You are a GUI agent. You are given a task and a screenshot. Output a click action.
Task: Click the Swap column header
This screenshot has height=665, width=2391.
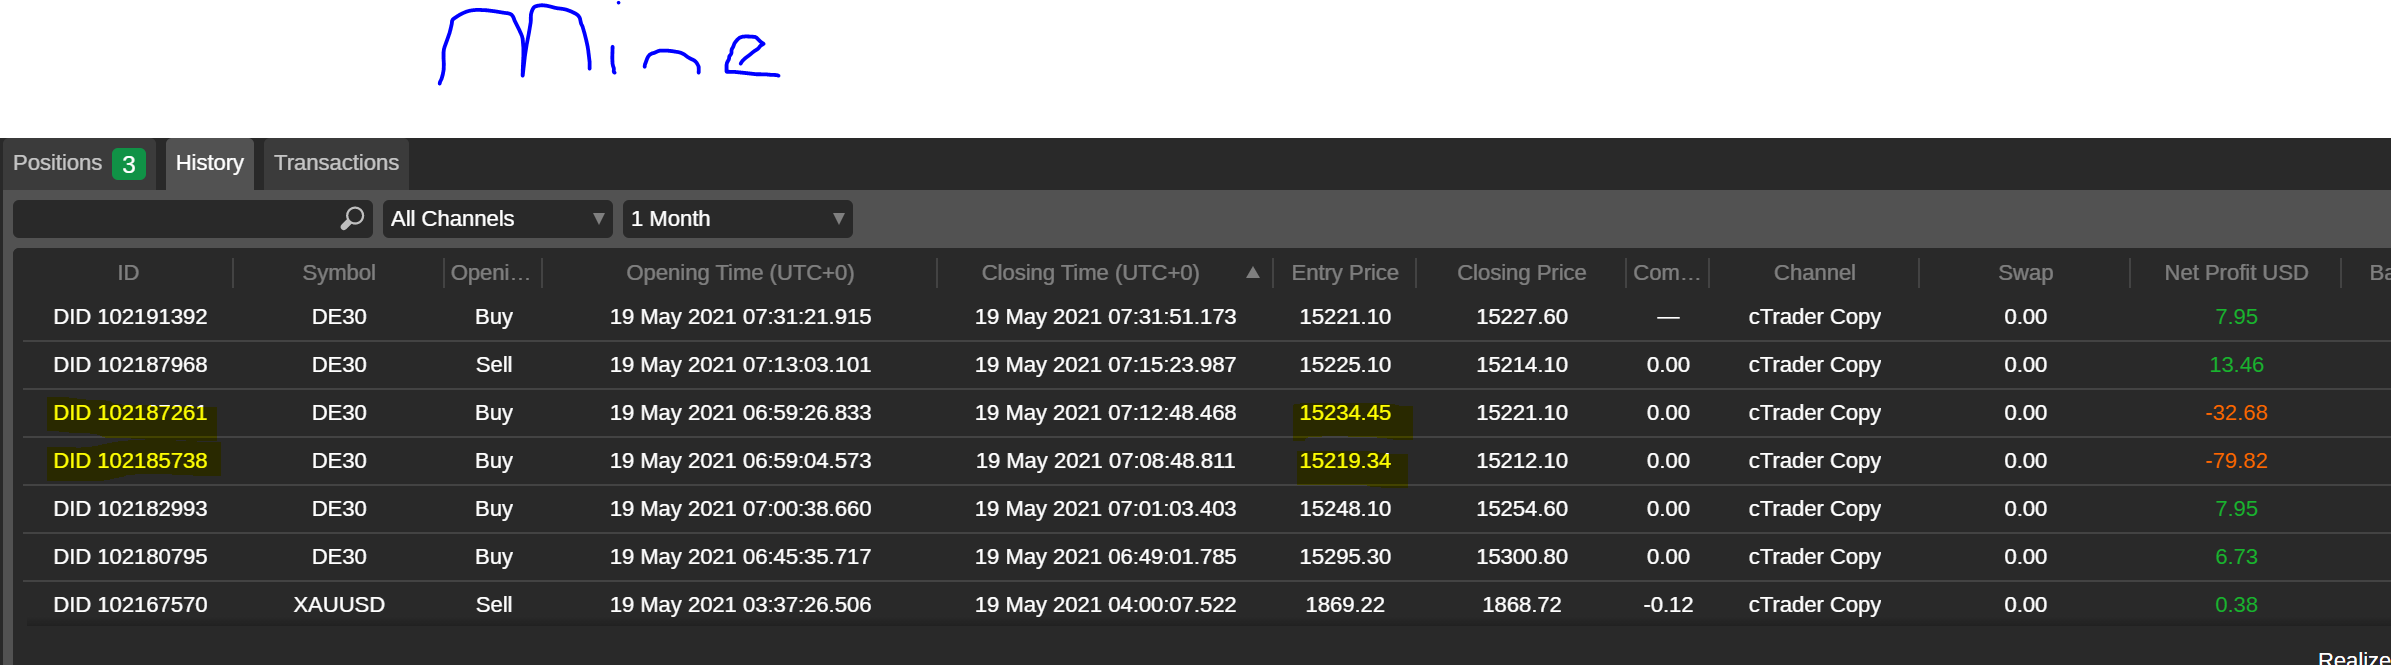pyautogui.click(x=2025, y=272)
